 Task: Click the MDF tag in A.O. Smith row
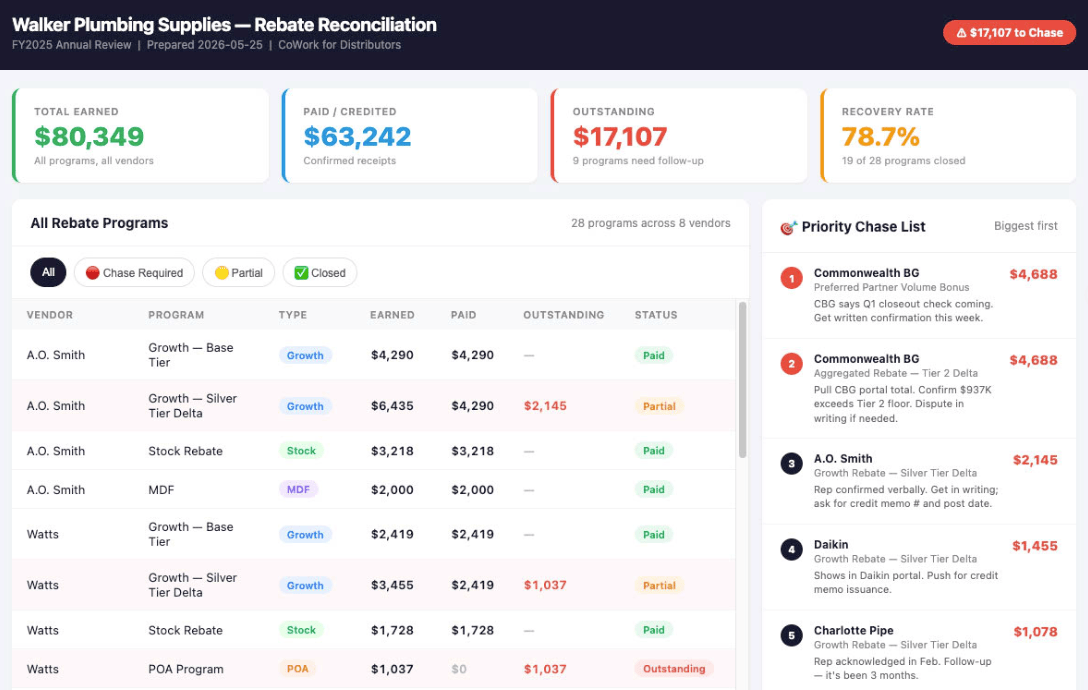[298, 489]
